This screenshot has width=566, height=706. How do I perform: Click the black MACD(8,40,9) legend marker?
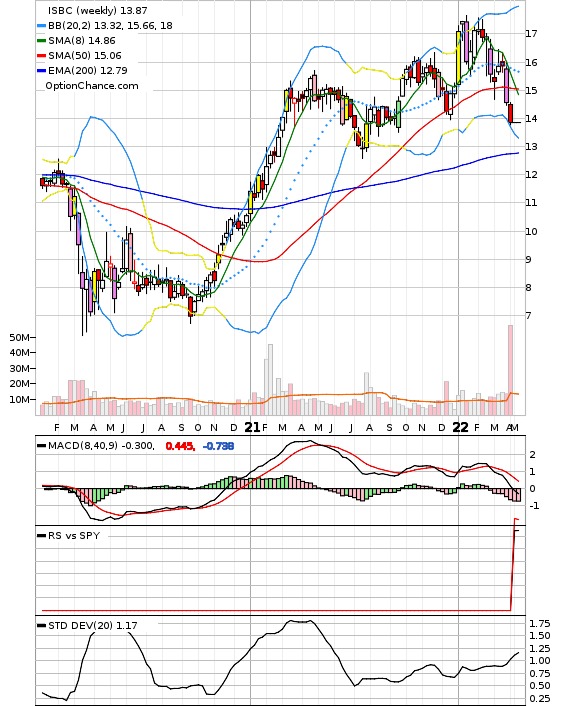click(41, 446)
